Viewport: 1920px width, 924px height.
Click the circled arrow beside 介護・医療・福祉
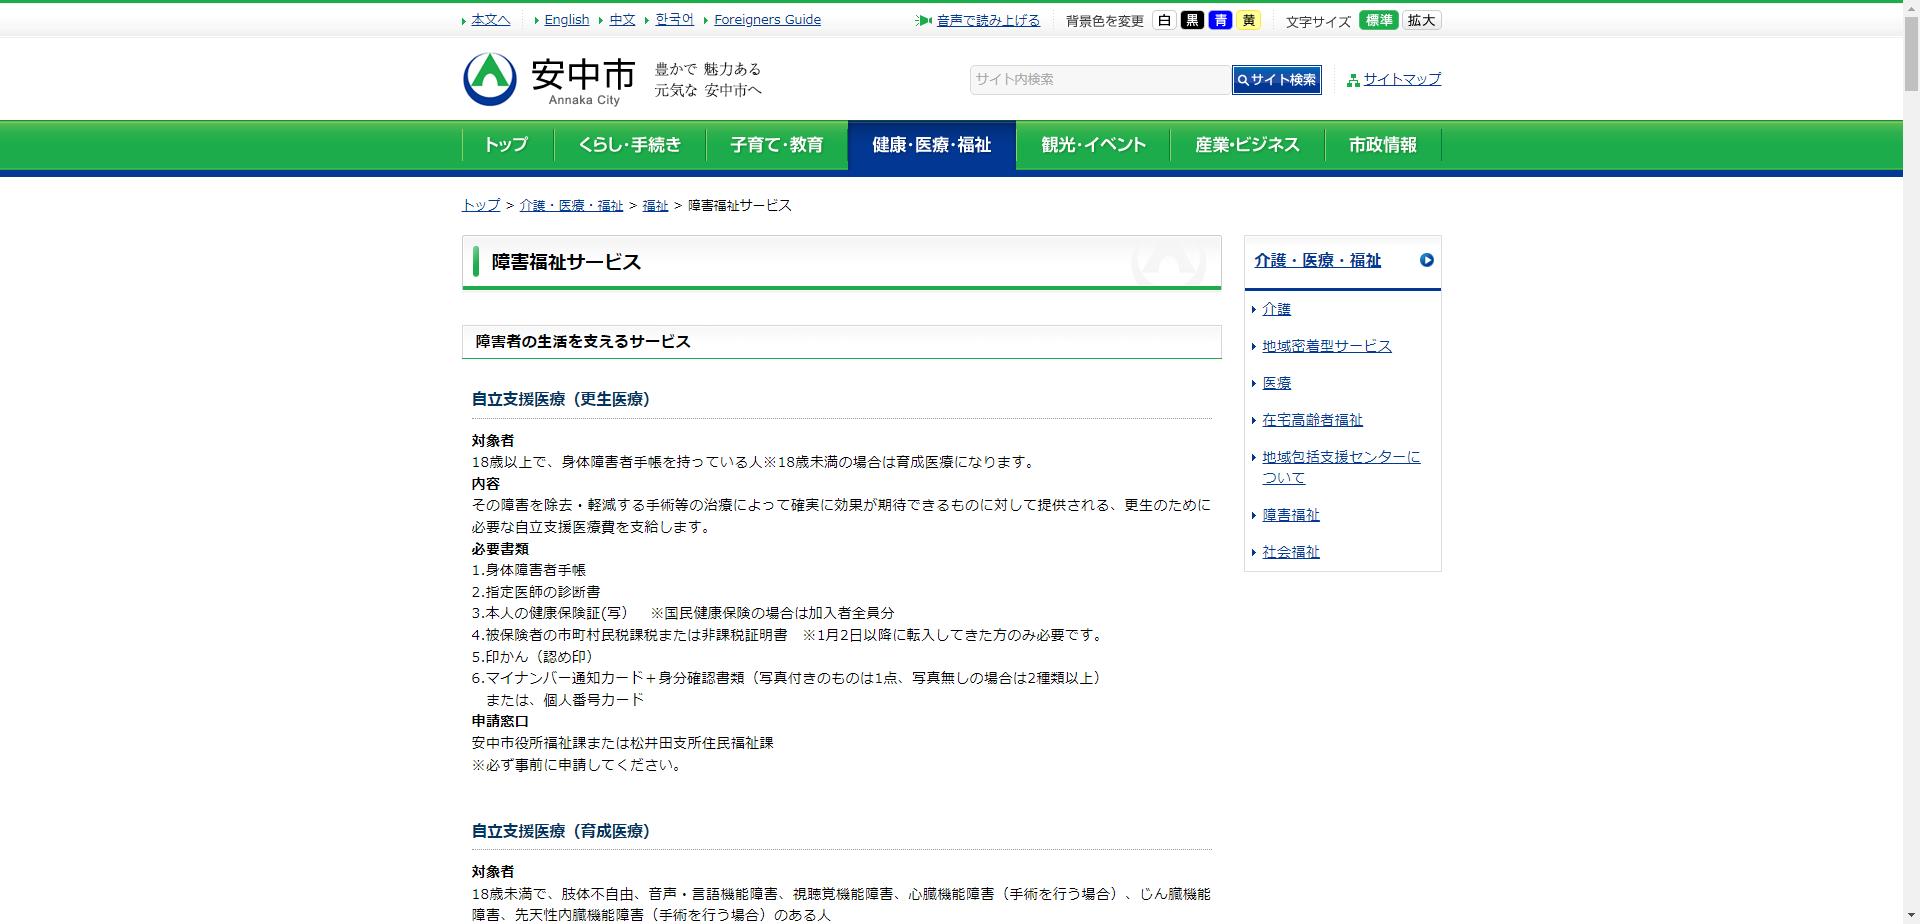coord(1426,260)
